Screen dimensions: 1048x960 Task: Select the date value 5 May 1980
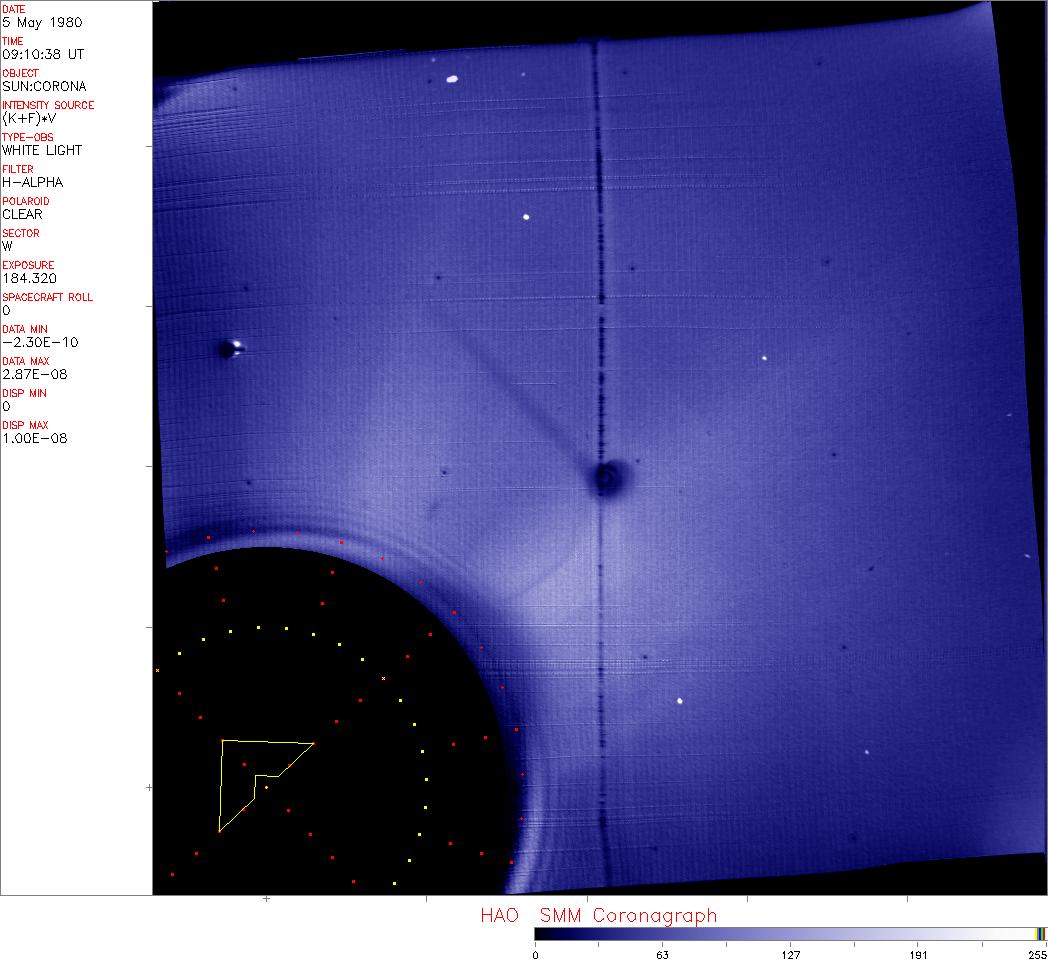[43, 22]
